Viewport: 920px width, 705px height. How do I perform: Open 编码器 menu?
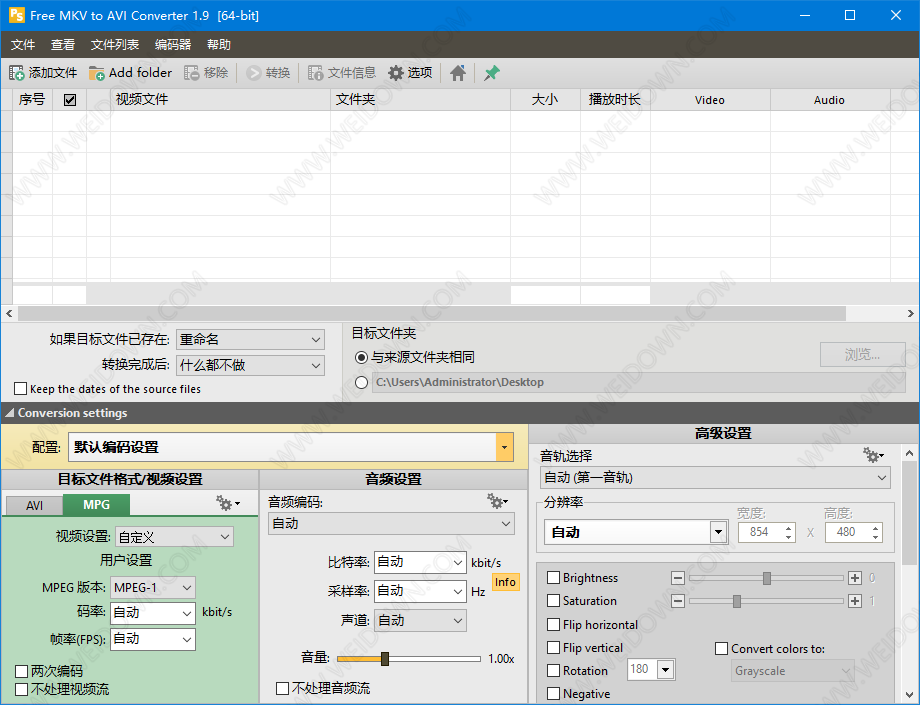[x=172, y=45]
